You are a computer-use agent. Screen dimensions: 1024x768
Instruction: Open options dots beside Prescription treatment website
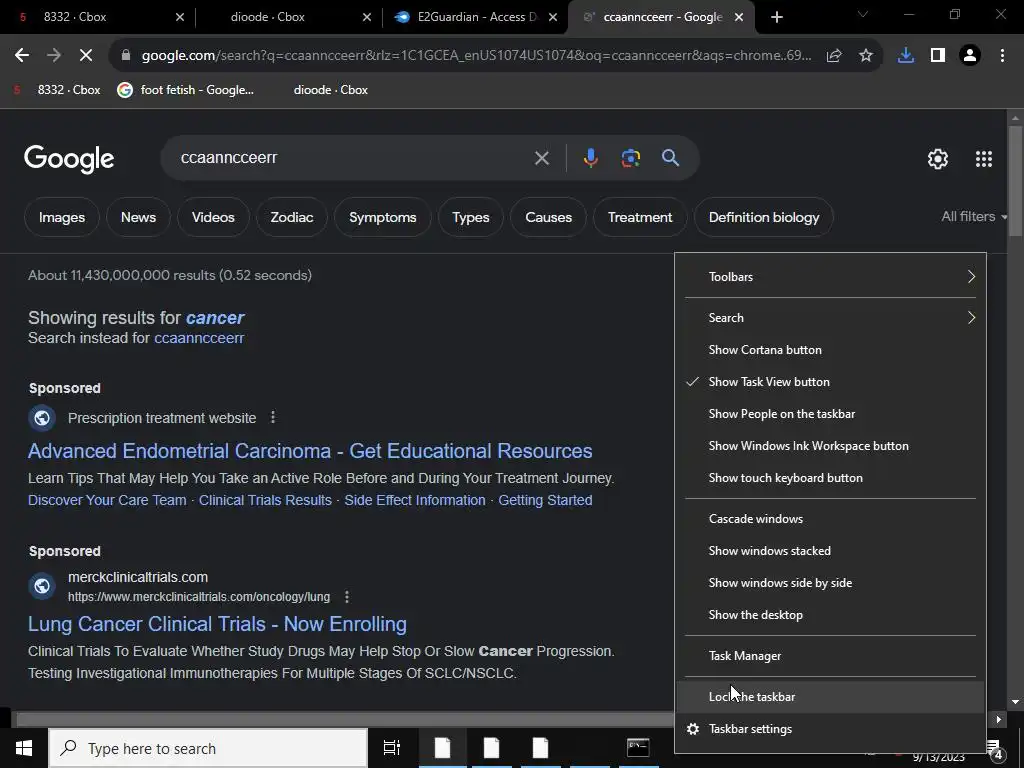coord(273,417)
